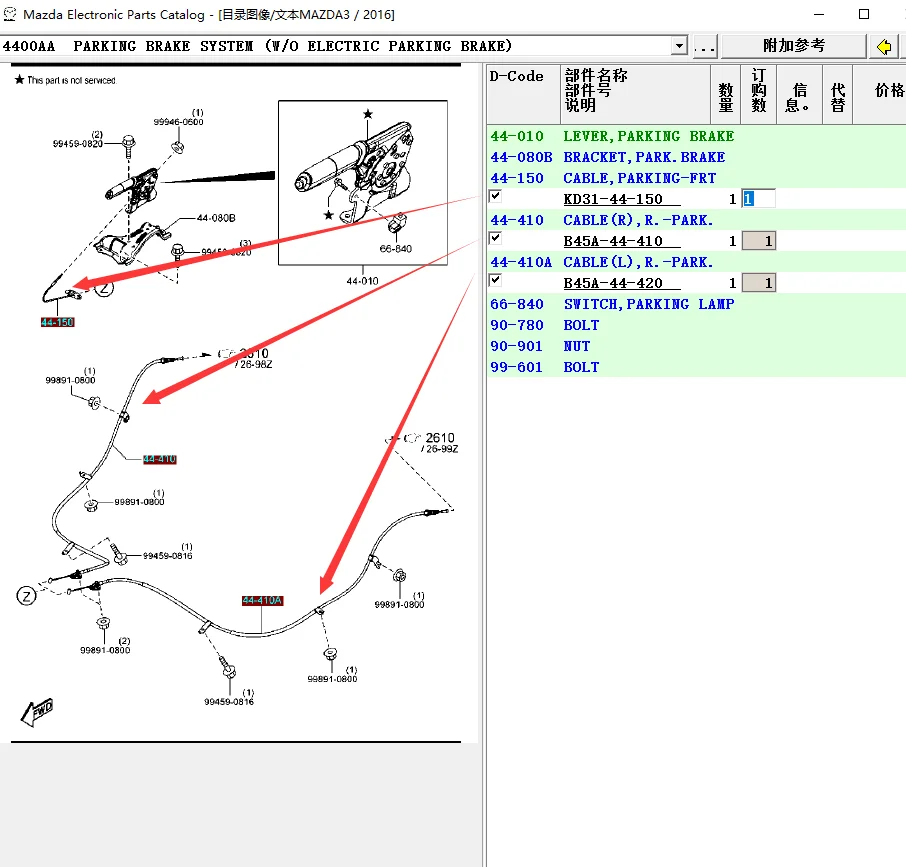The width and height of the screenshot is (906, 867).
Task: Click the 44-080B label in diagram
Action: click(216, 218)
